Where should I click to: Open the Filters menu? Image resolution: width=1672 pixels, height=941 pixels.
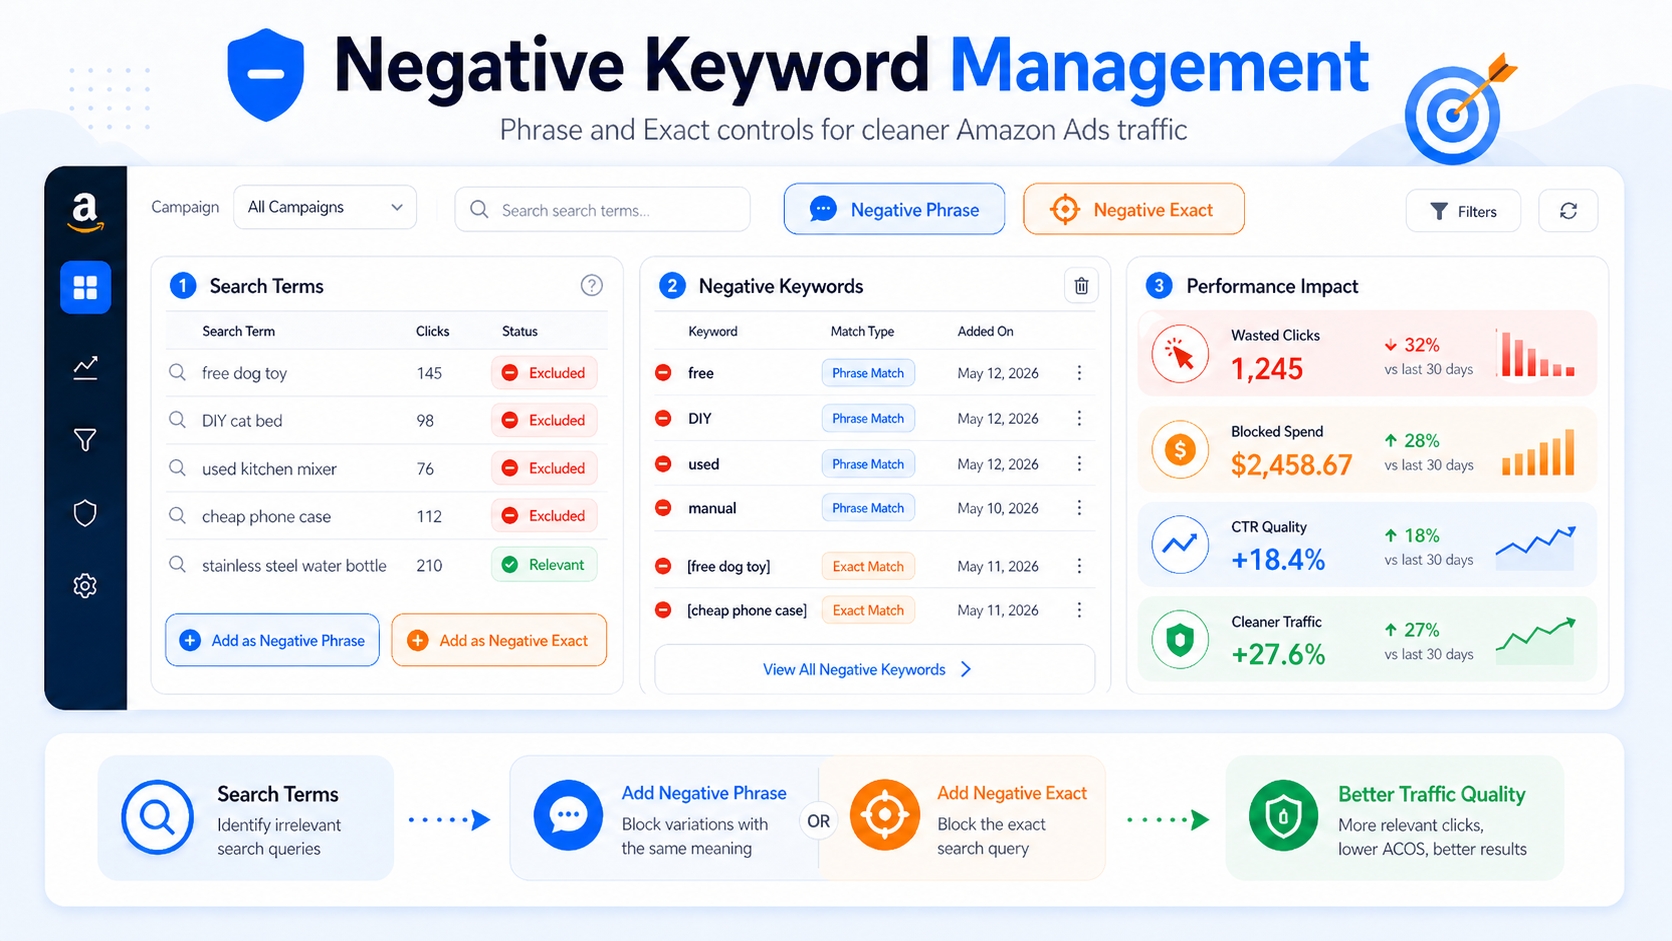1463,210
